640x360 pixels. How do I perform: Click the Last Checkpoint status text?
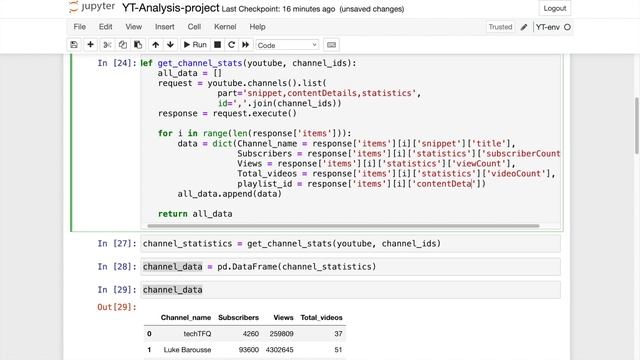tap(278, 9)
